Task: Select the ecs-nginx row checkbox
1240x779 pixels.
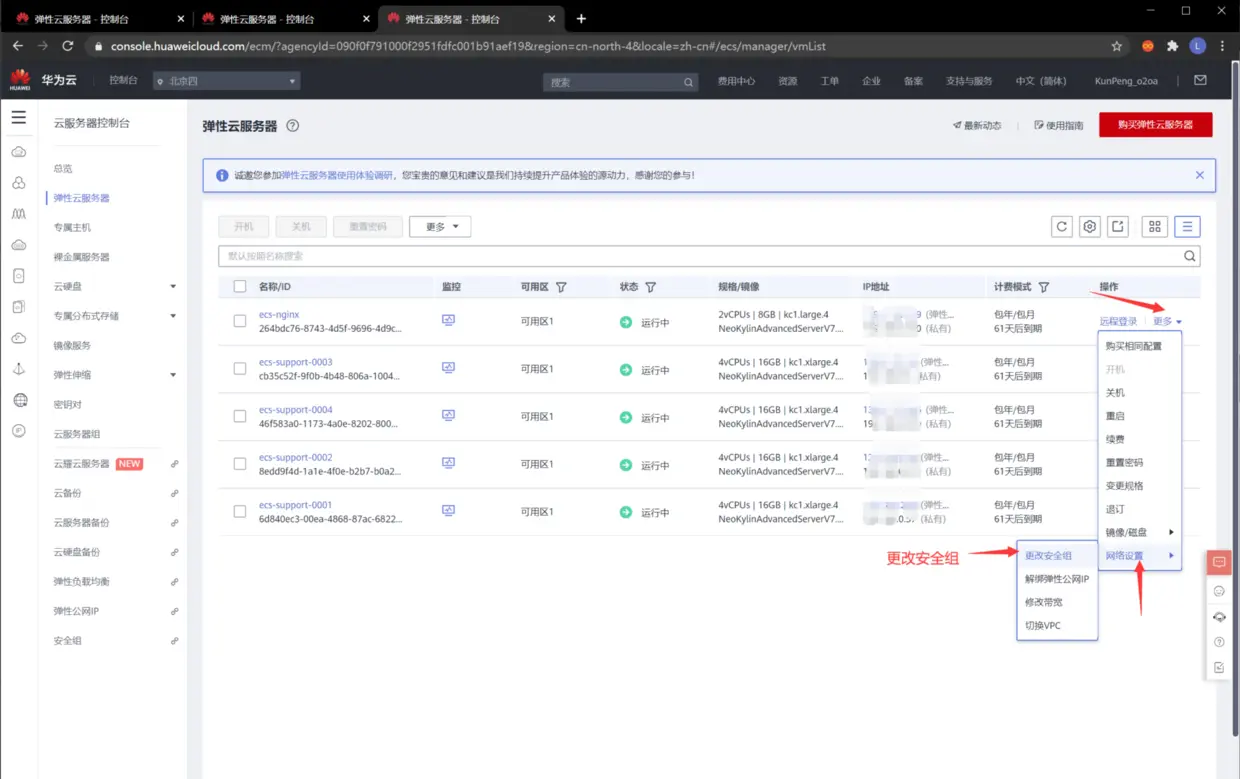Action: [240, 321]
